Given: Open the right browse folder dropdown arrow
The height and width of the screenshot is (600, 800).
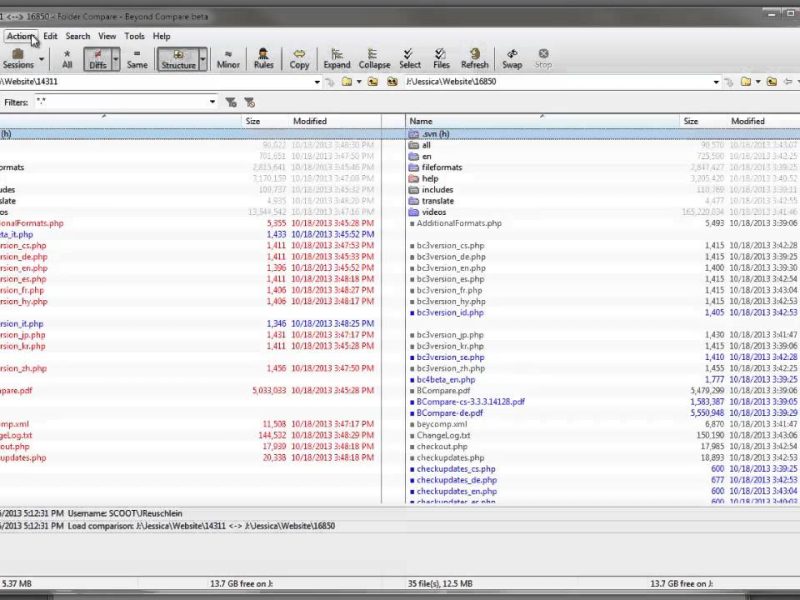Looking at the screenshot, I should point(758,82).
